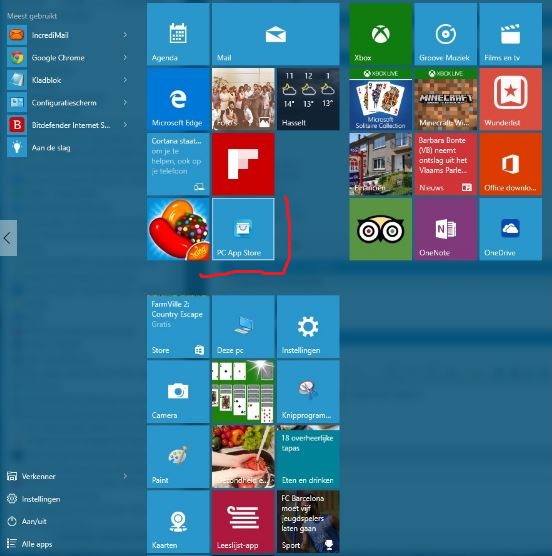Open the Wunderlist tile
This screenshot has height=556, width=552.
[x=511, y=99]
